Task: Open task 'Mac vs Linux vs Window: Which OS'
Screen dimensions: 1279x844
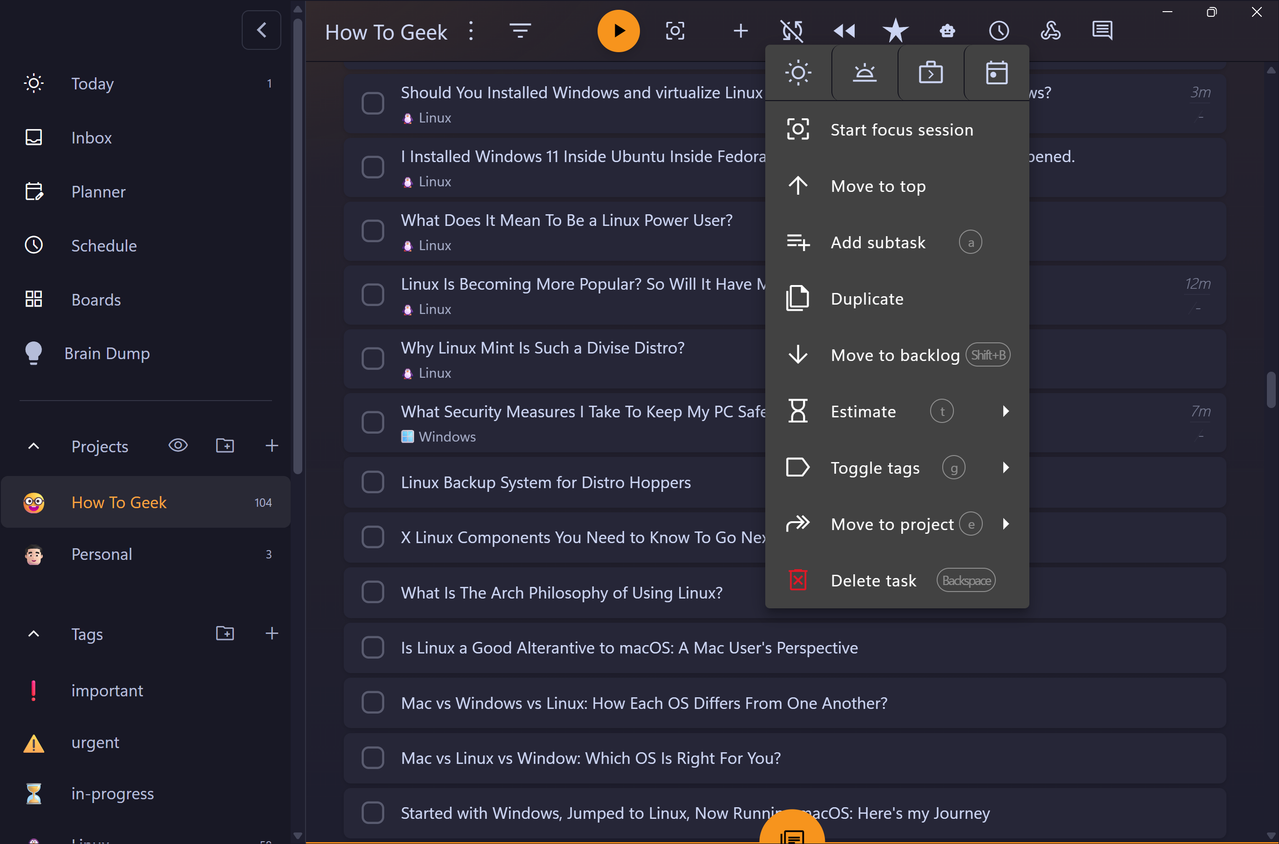Action: 785,758
